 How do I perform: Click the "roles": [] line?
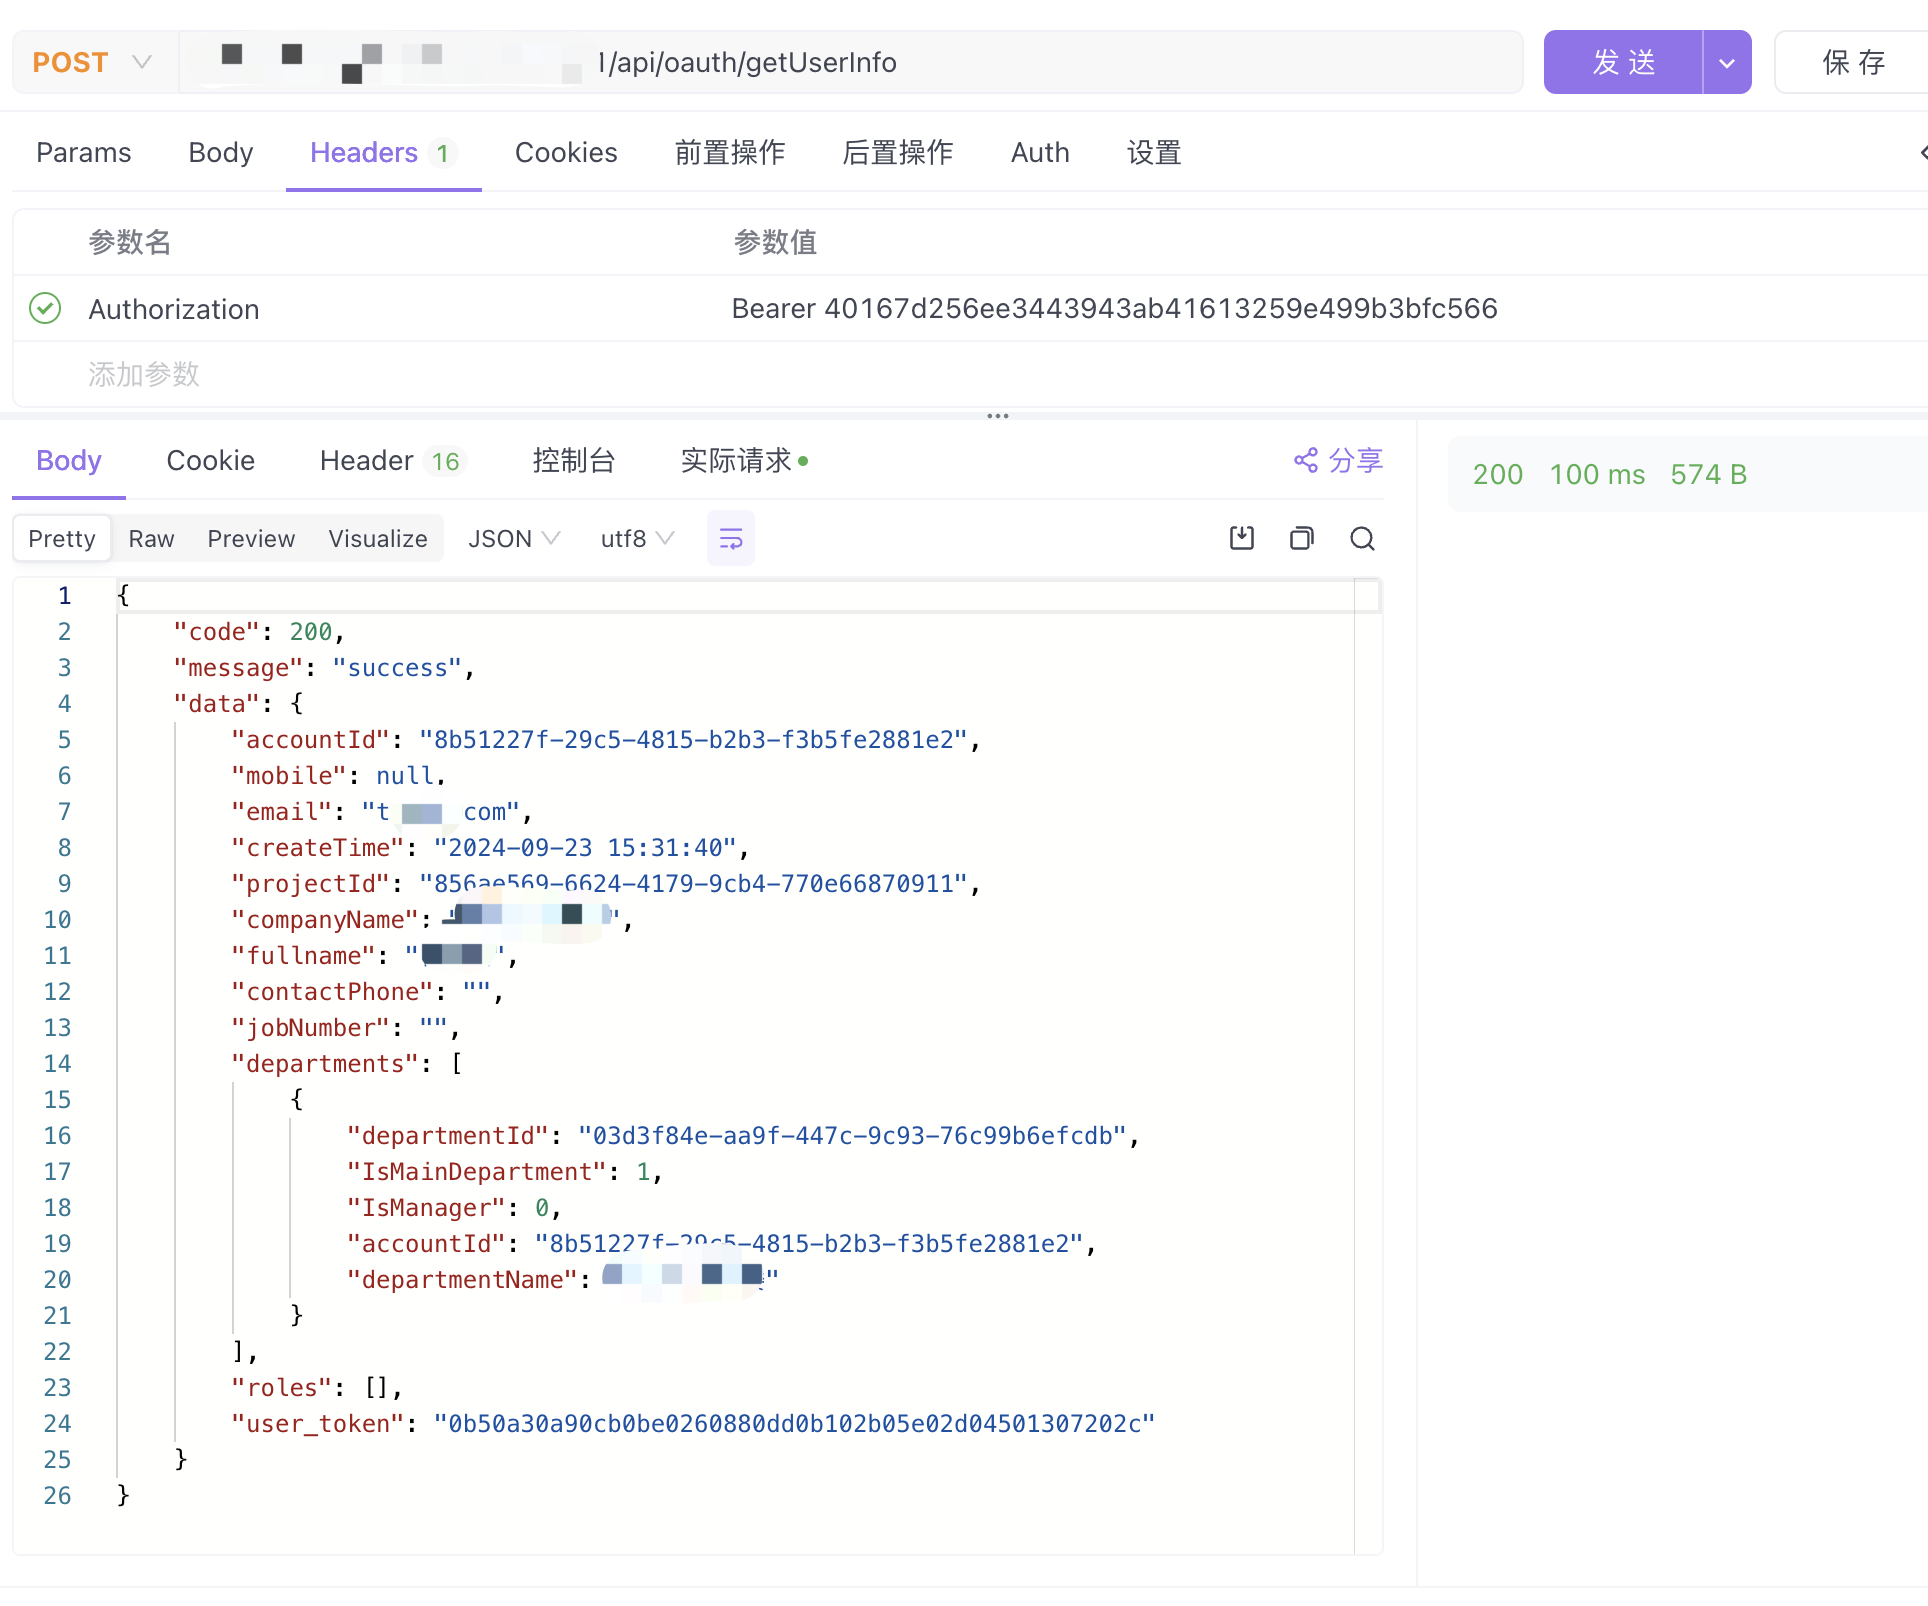pos(316,1387)
